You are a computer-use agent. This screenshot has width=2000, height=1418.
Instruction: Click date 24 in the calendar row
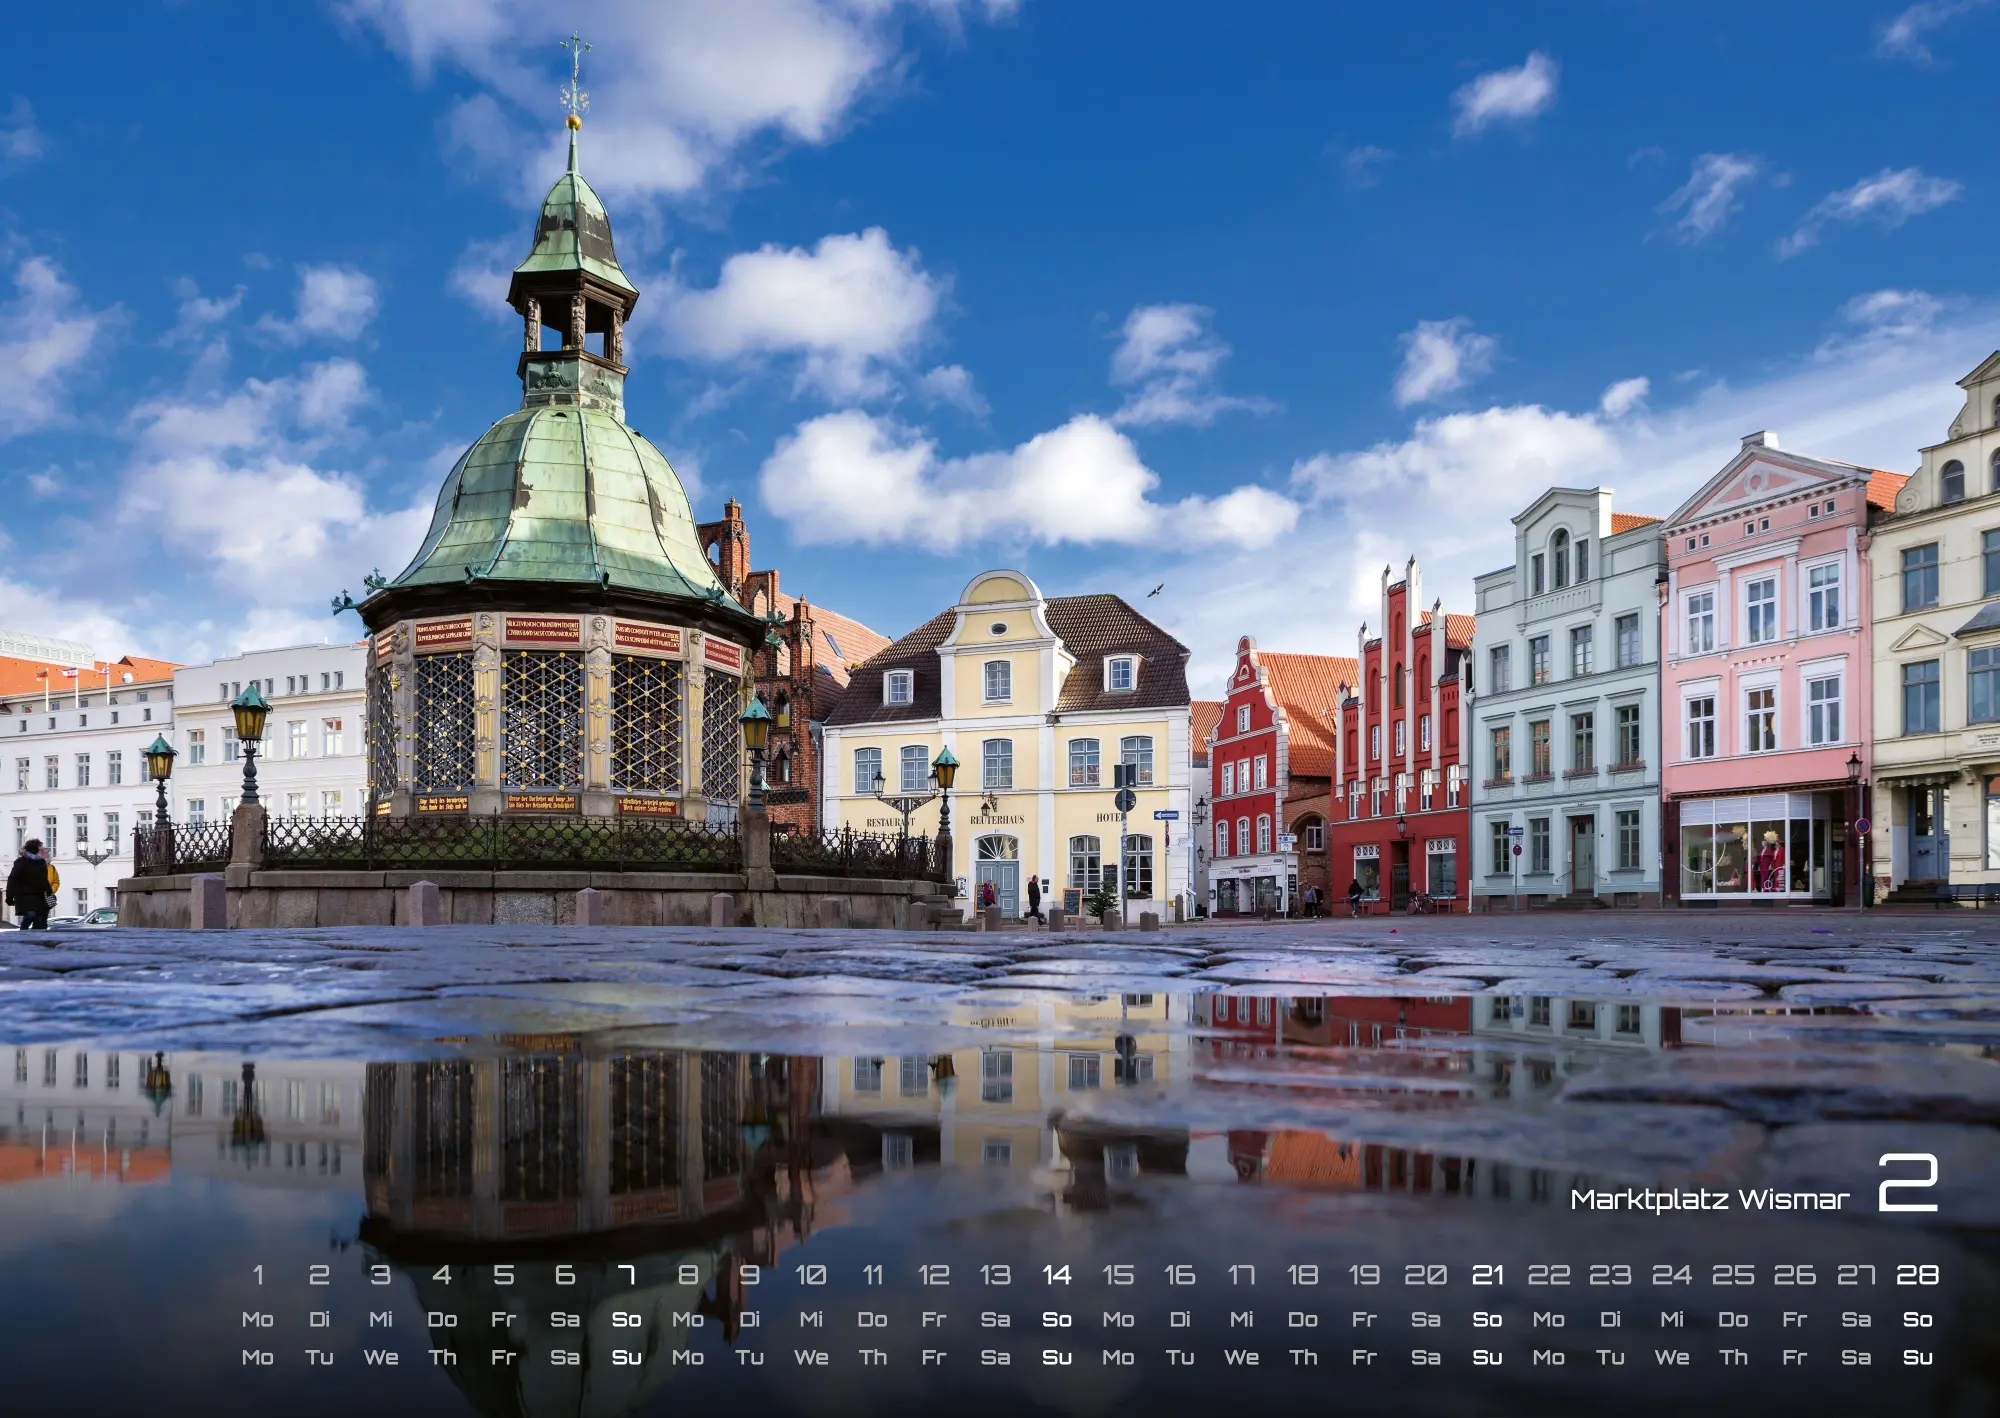point(1671,1275)
